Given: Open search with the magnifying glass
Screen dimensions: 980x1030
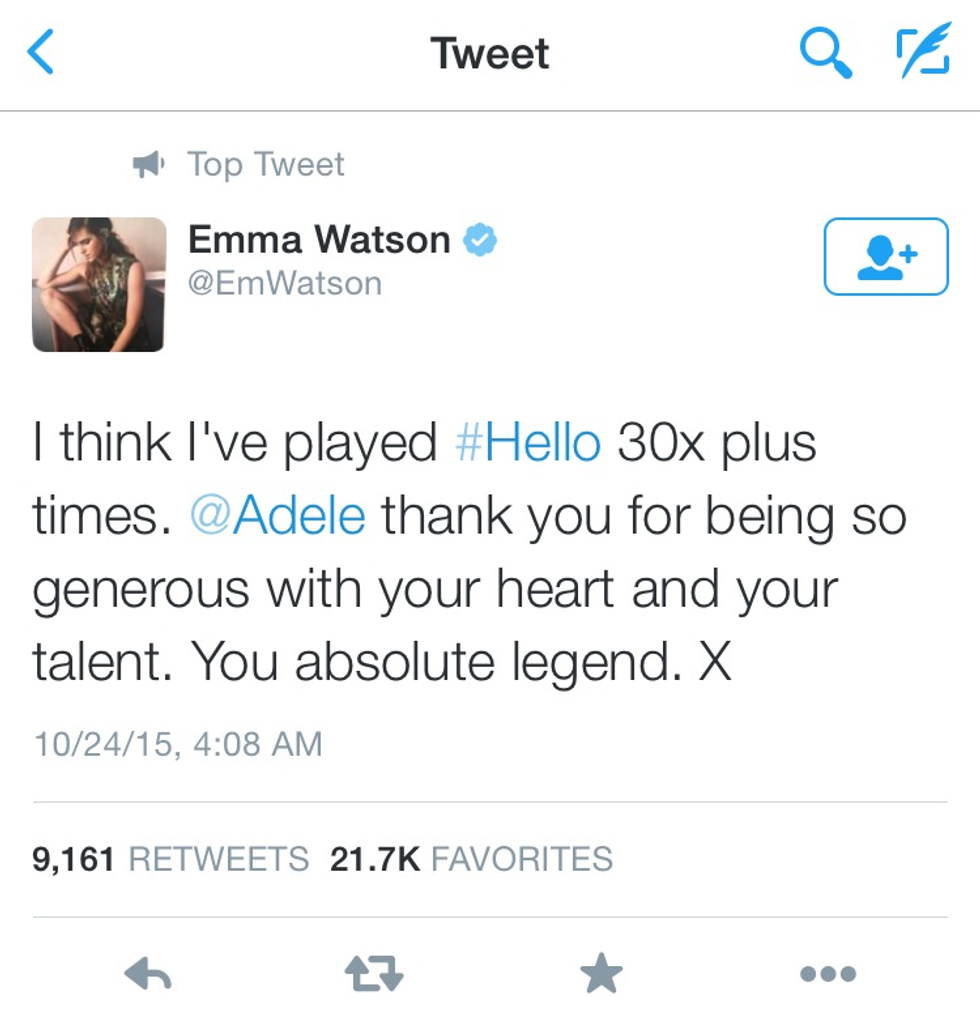Looking at the screenshot, I should pos(826,53).
